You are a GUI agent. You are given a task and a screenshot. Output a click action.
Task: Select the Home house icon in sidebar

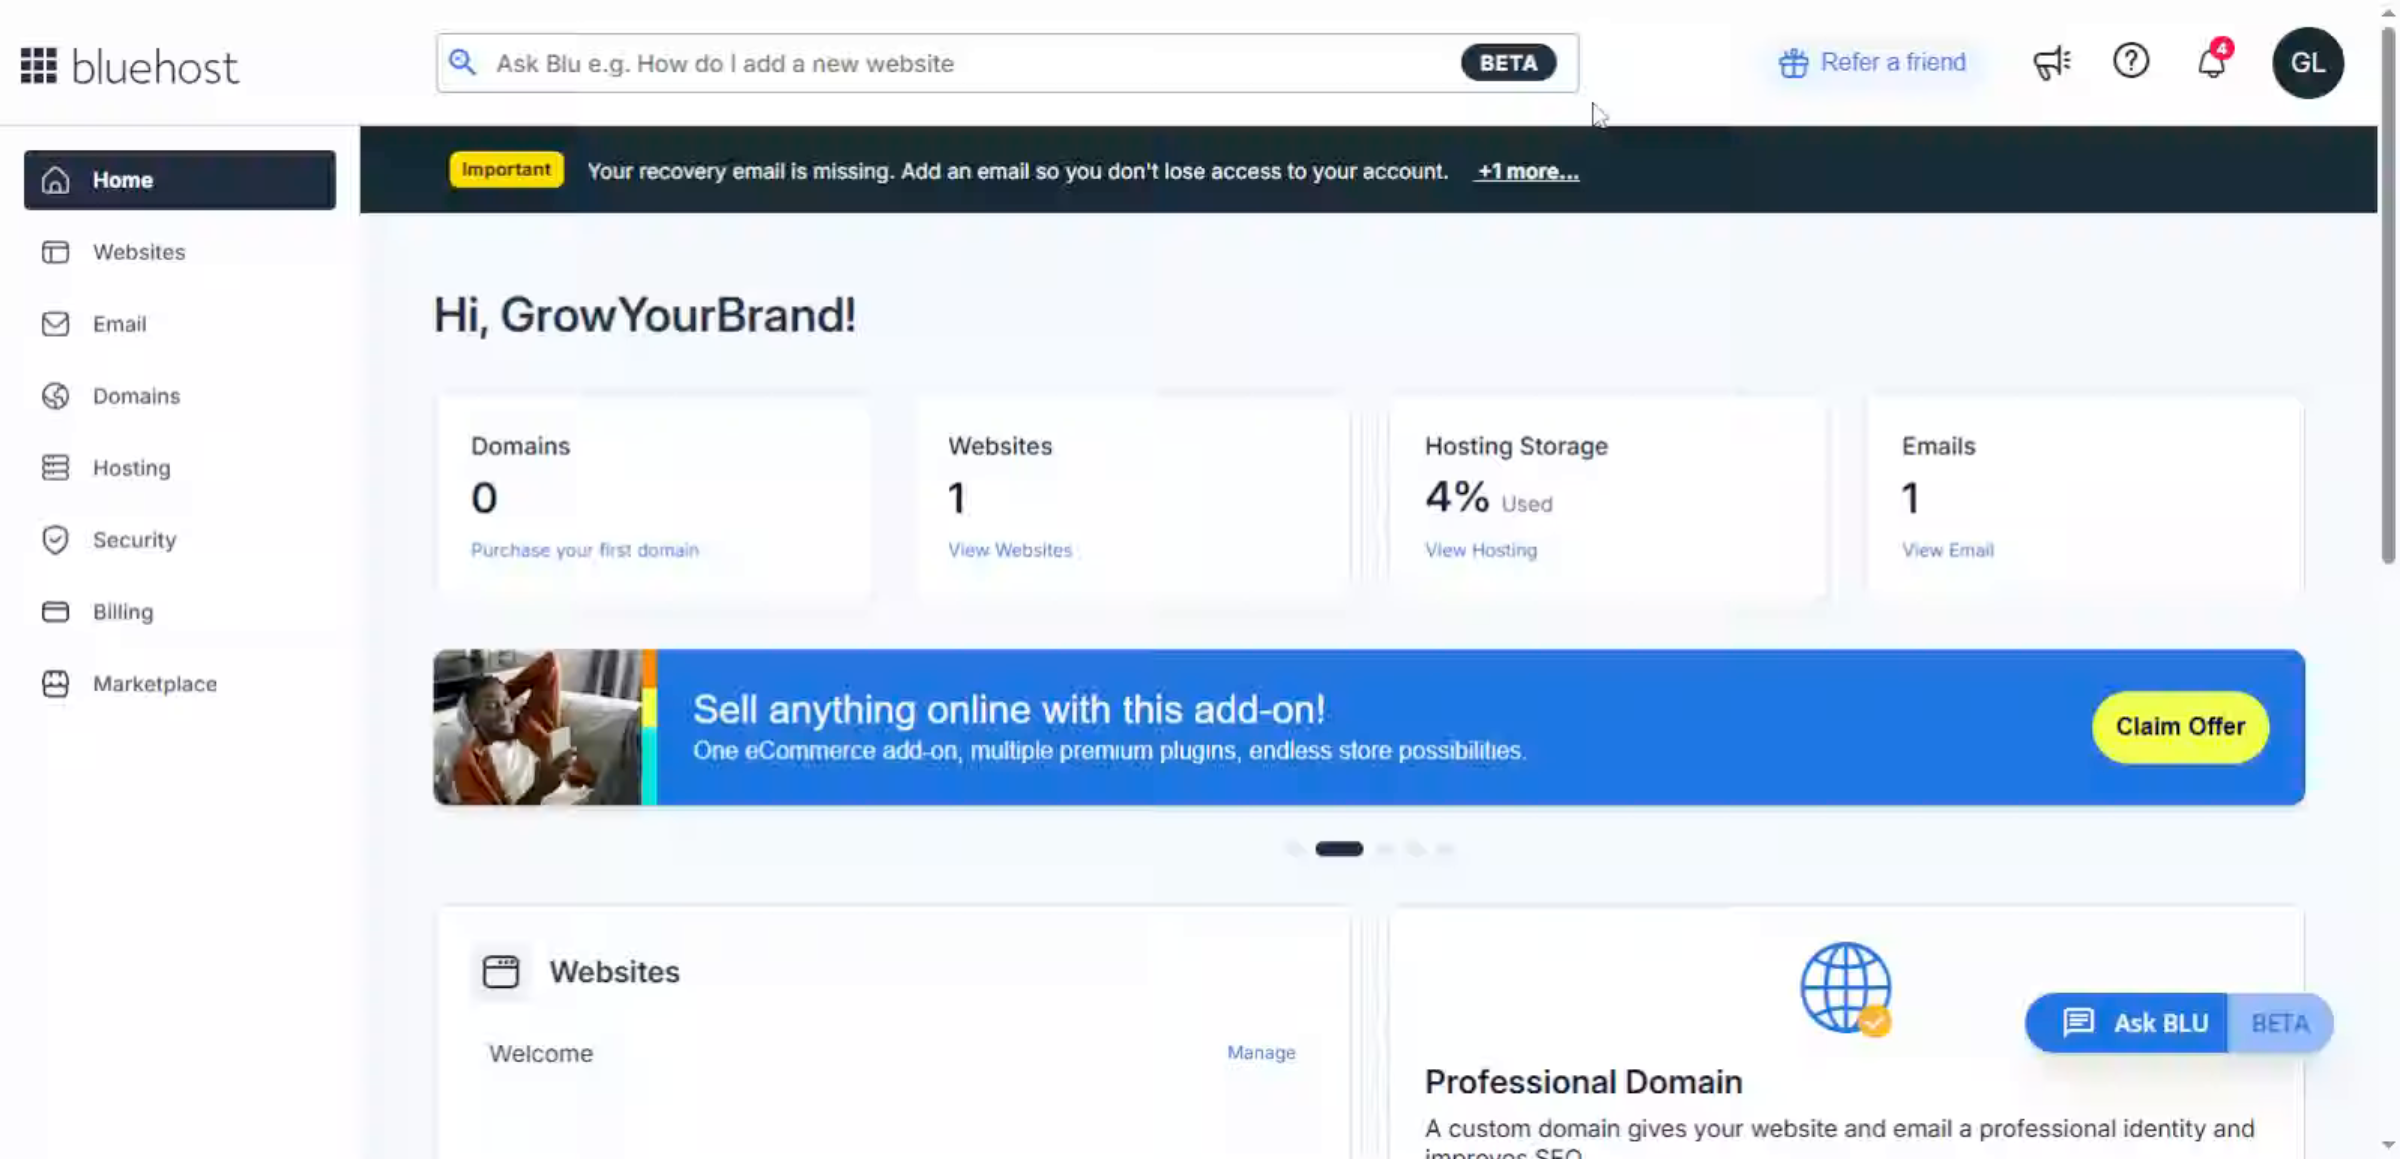pyautogui.click(x=56, y=180)
